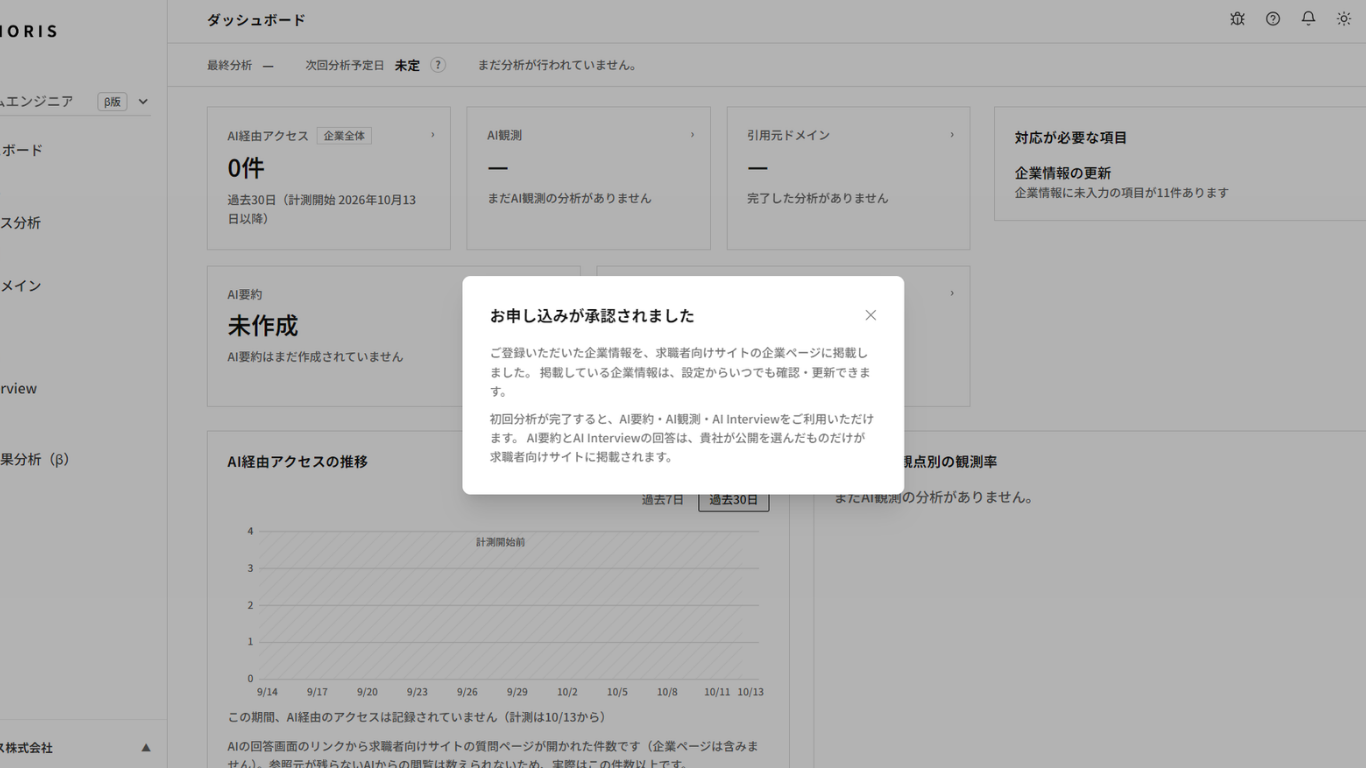Click the 対応が必要な項目 heading
Screen dimensions: 1366x768
coord(1071,138)
